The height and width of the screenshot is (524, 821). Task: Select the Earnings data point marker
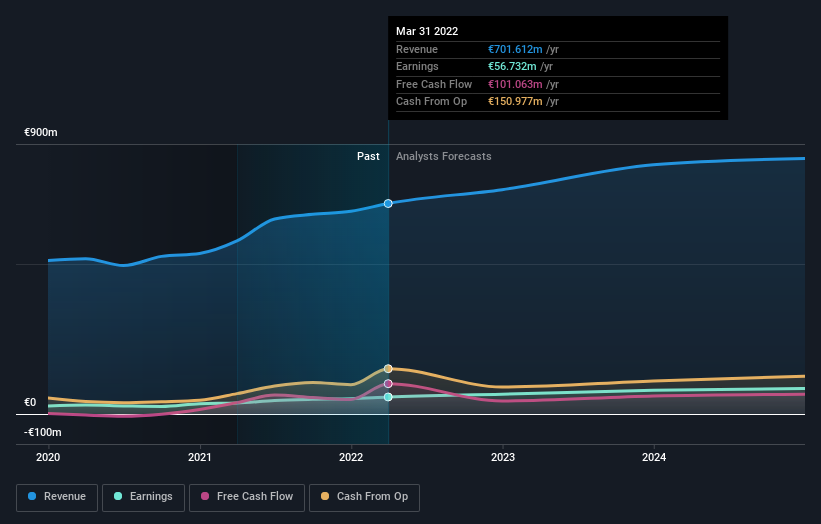(388, 397)
